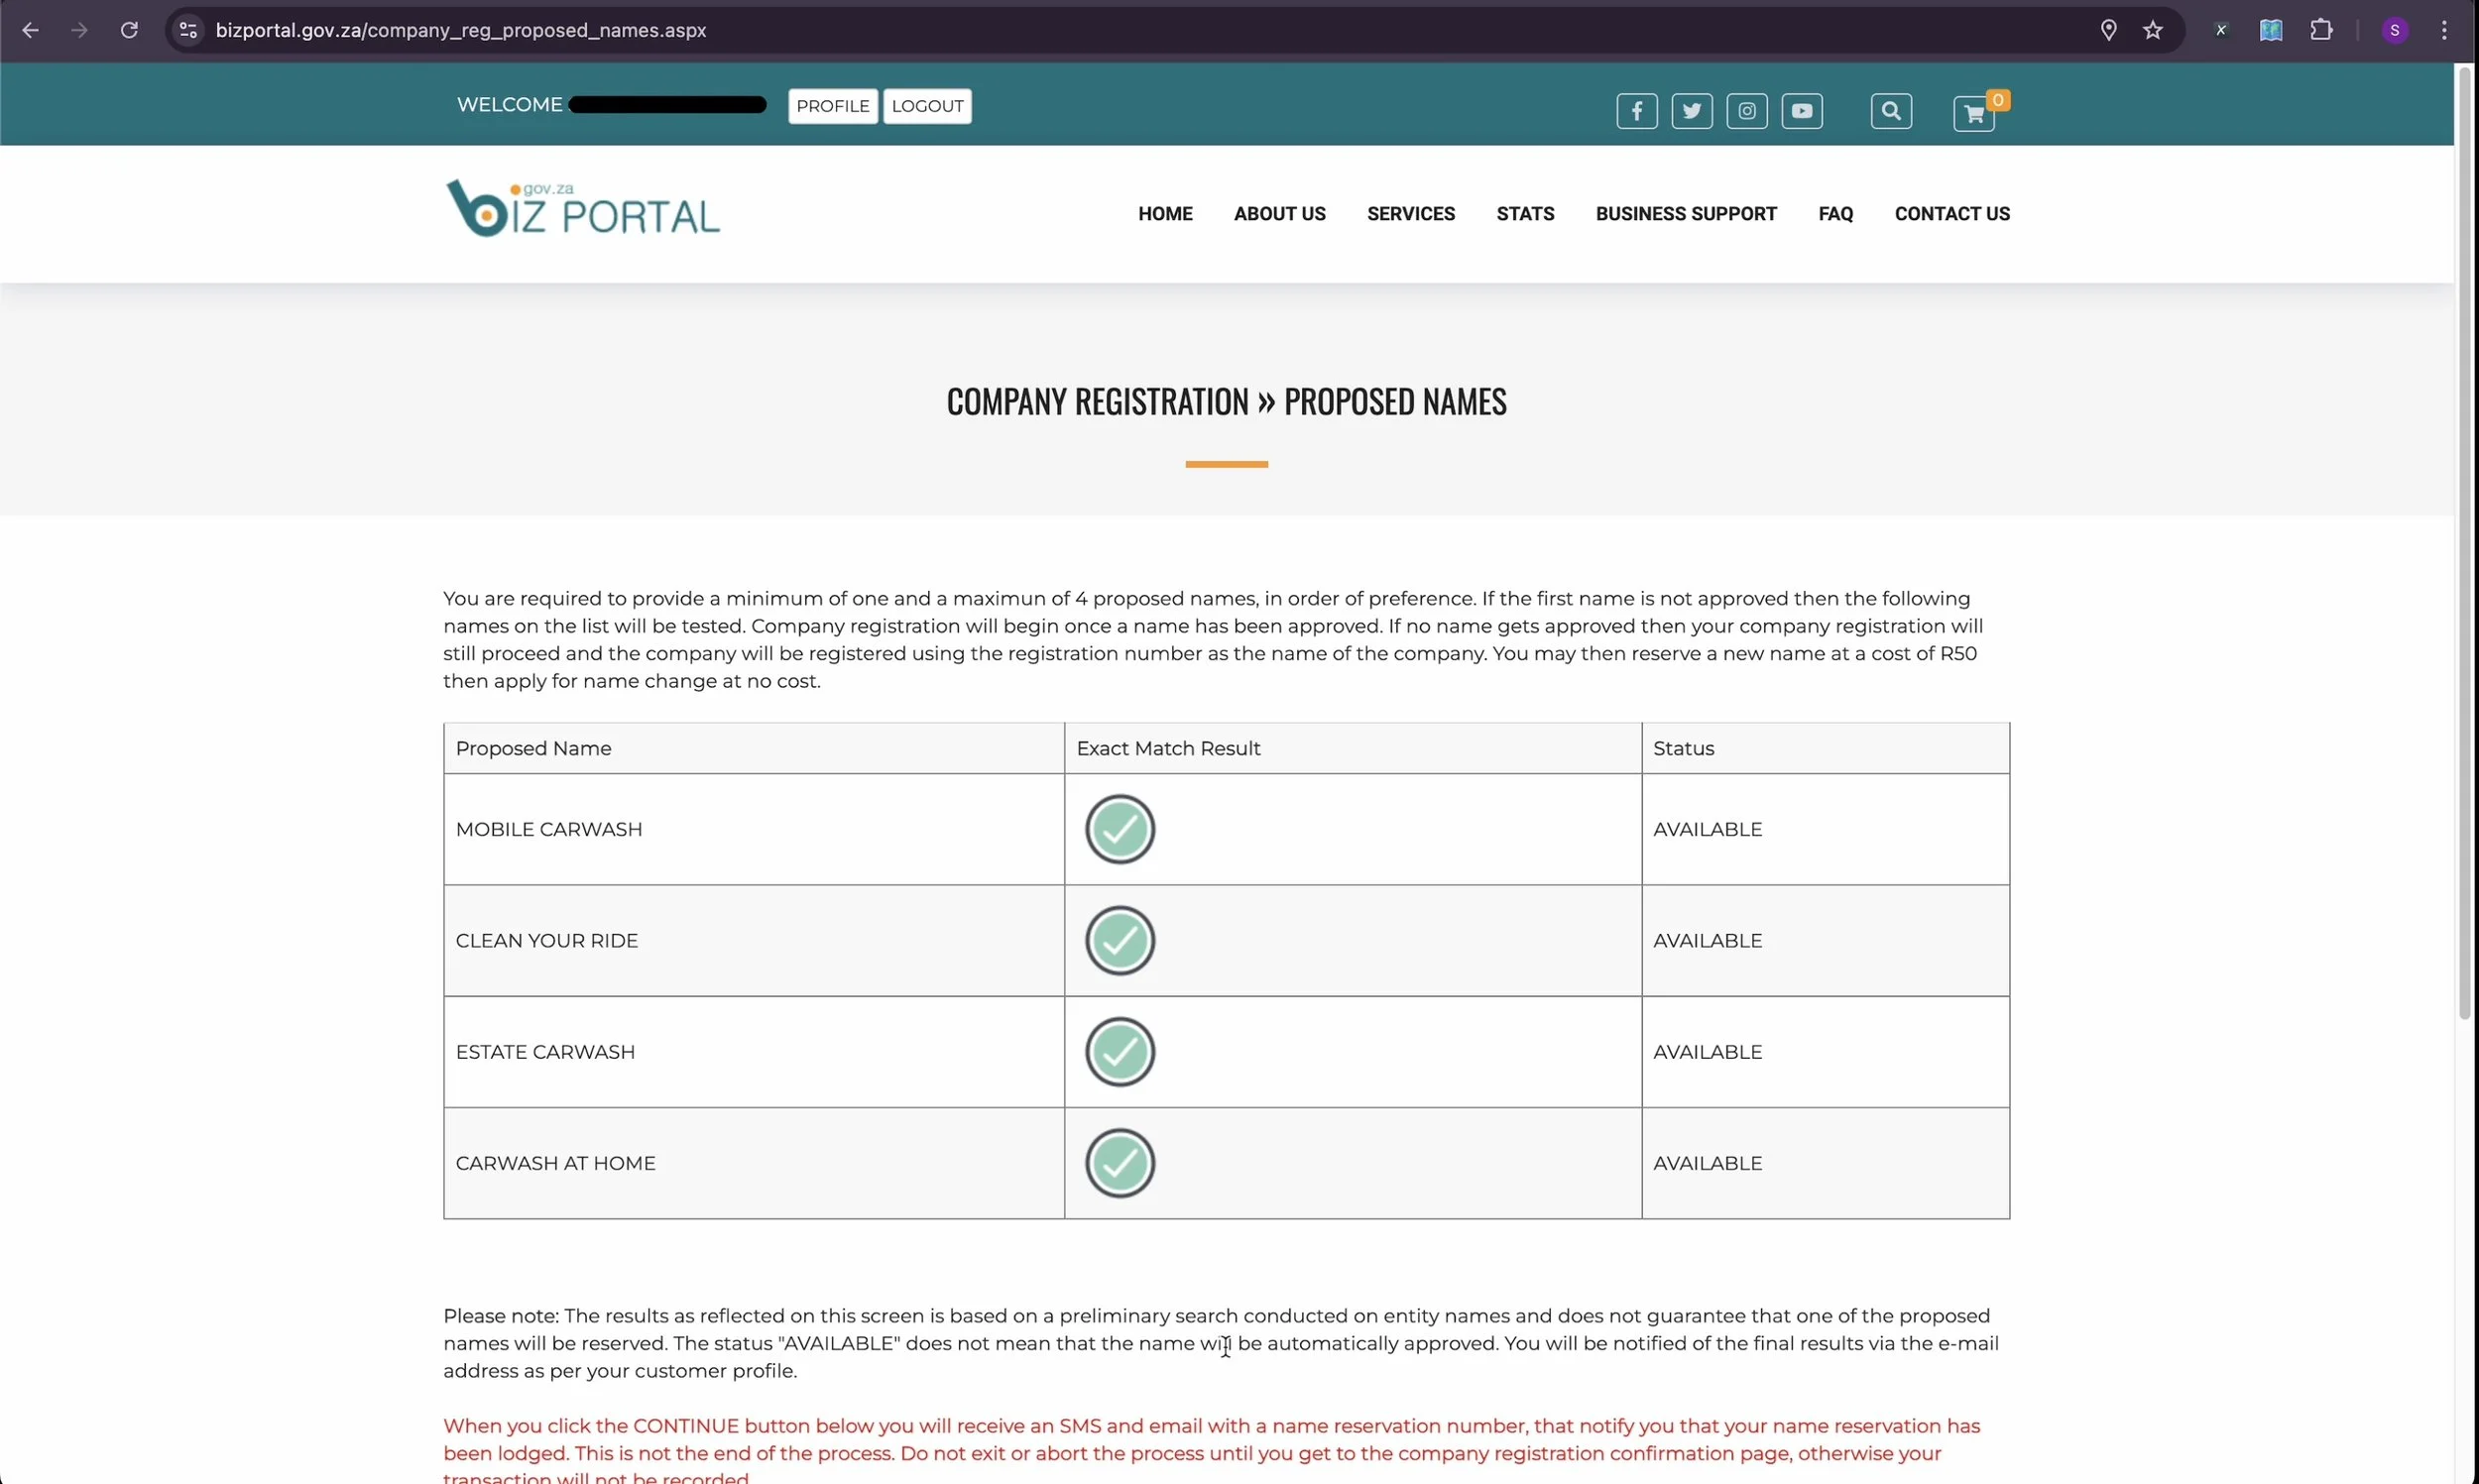Click the Biz Portal logo

(582, 209)
